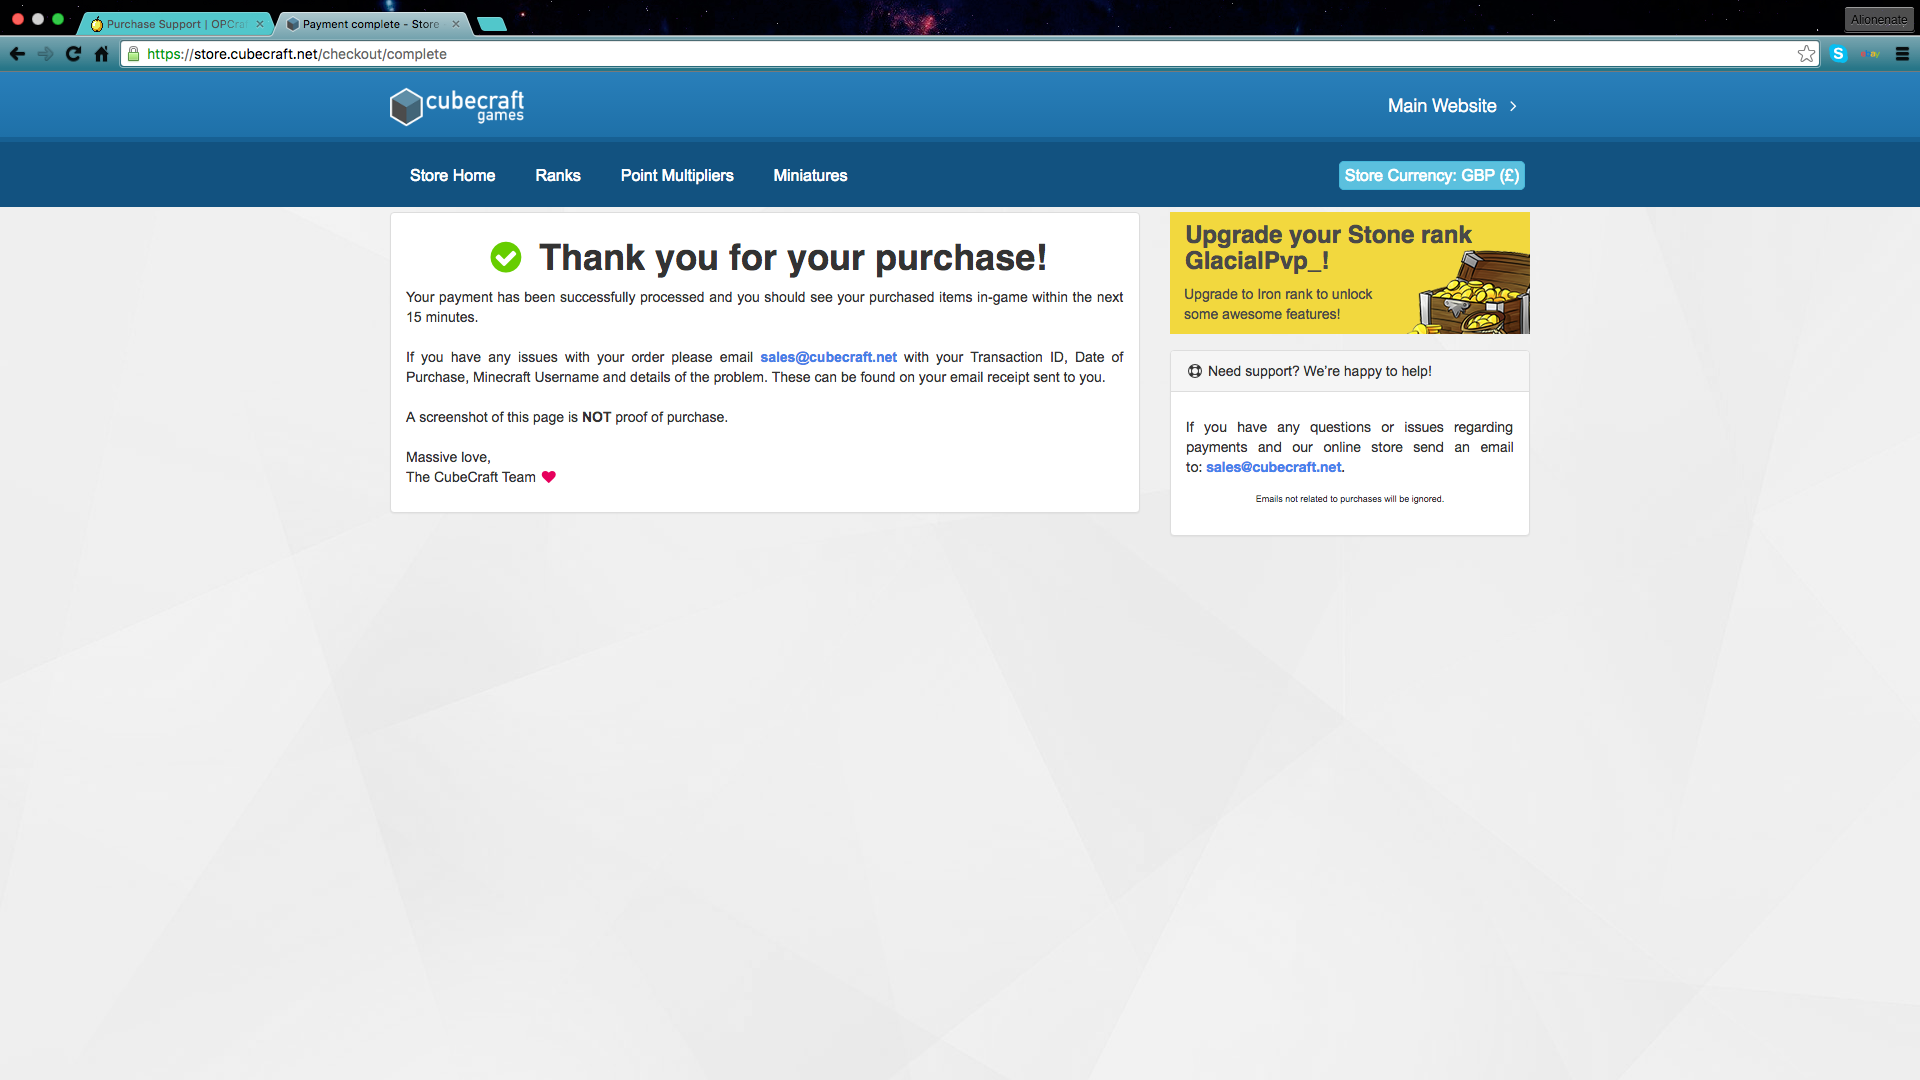Click the Alionenate profile button
The image size is (1920, 1080).
click(x=1878, y=19)
